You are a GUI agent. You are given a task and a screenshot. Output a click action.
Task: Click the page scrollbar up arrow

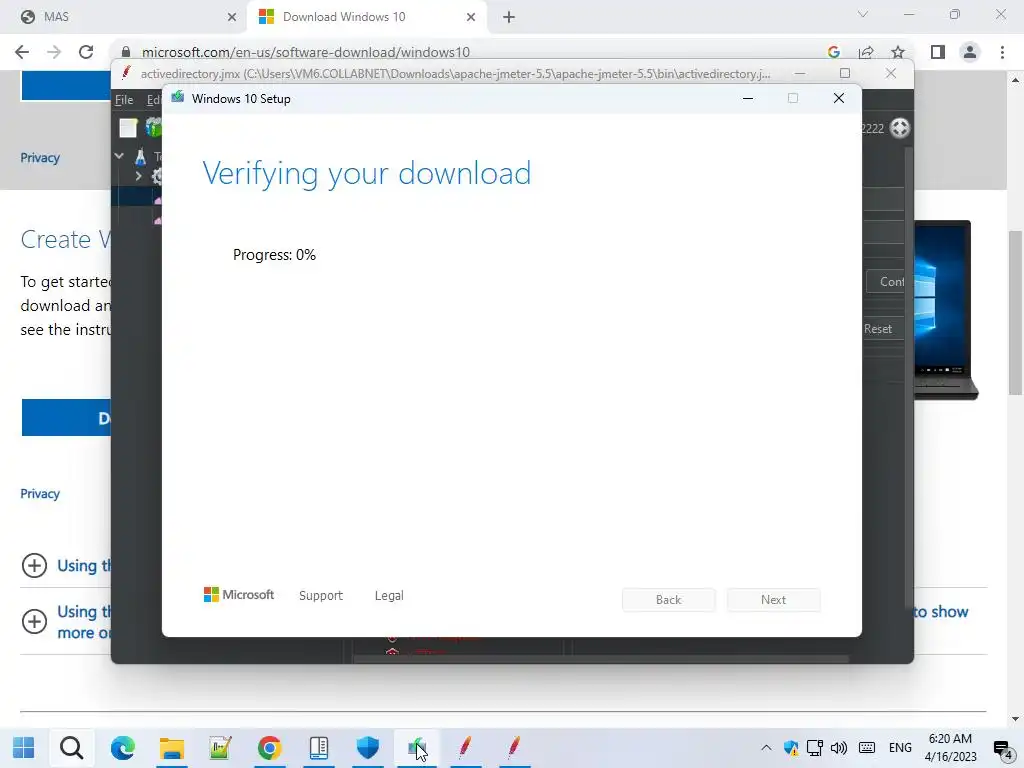pyautogui.click(x=1015, y=80)
